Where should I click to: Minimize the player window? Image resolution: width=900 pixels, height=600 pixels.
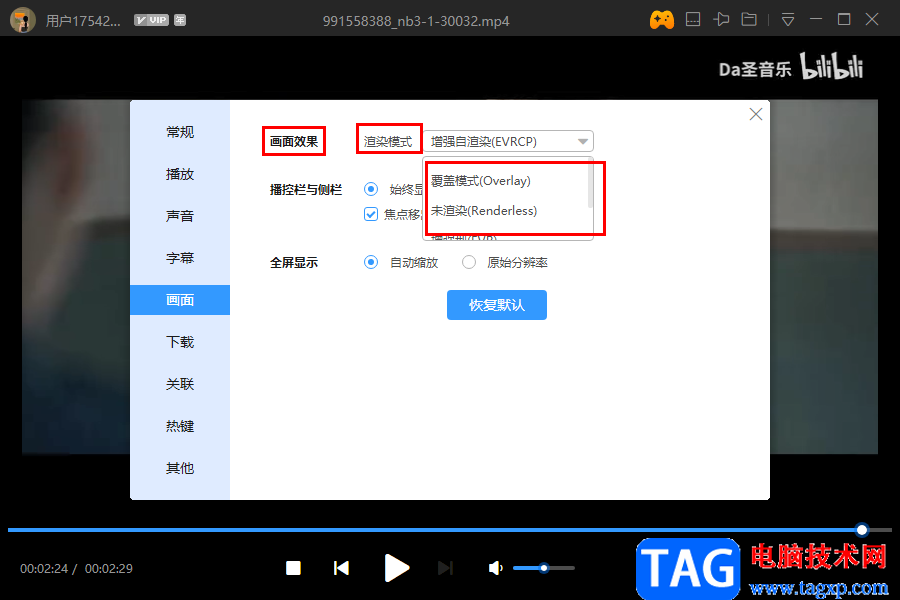[x=816, y=20]
